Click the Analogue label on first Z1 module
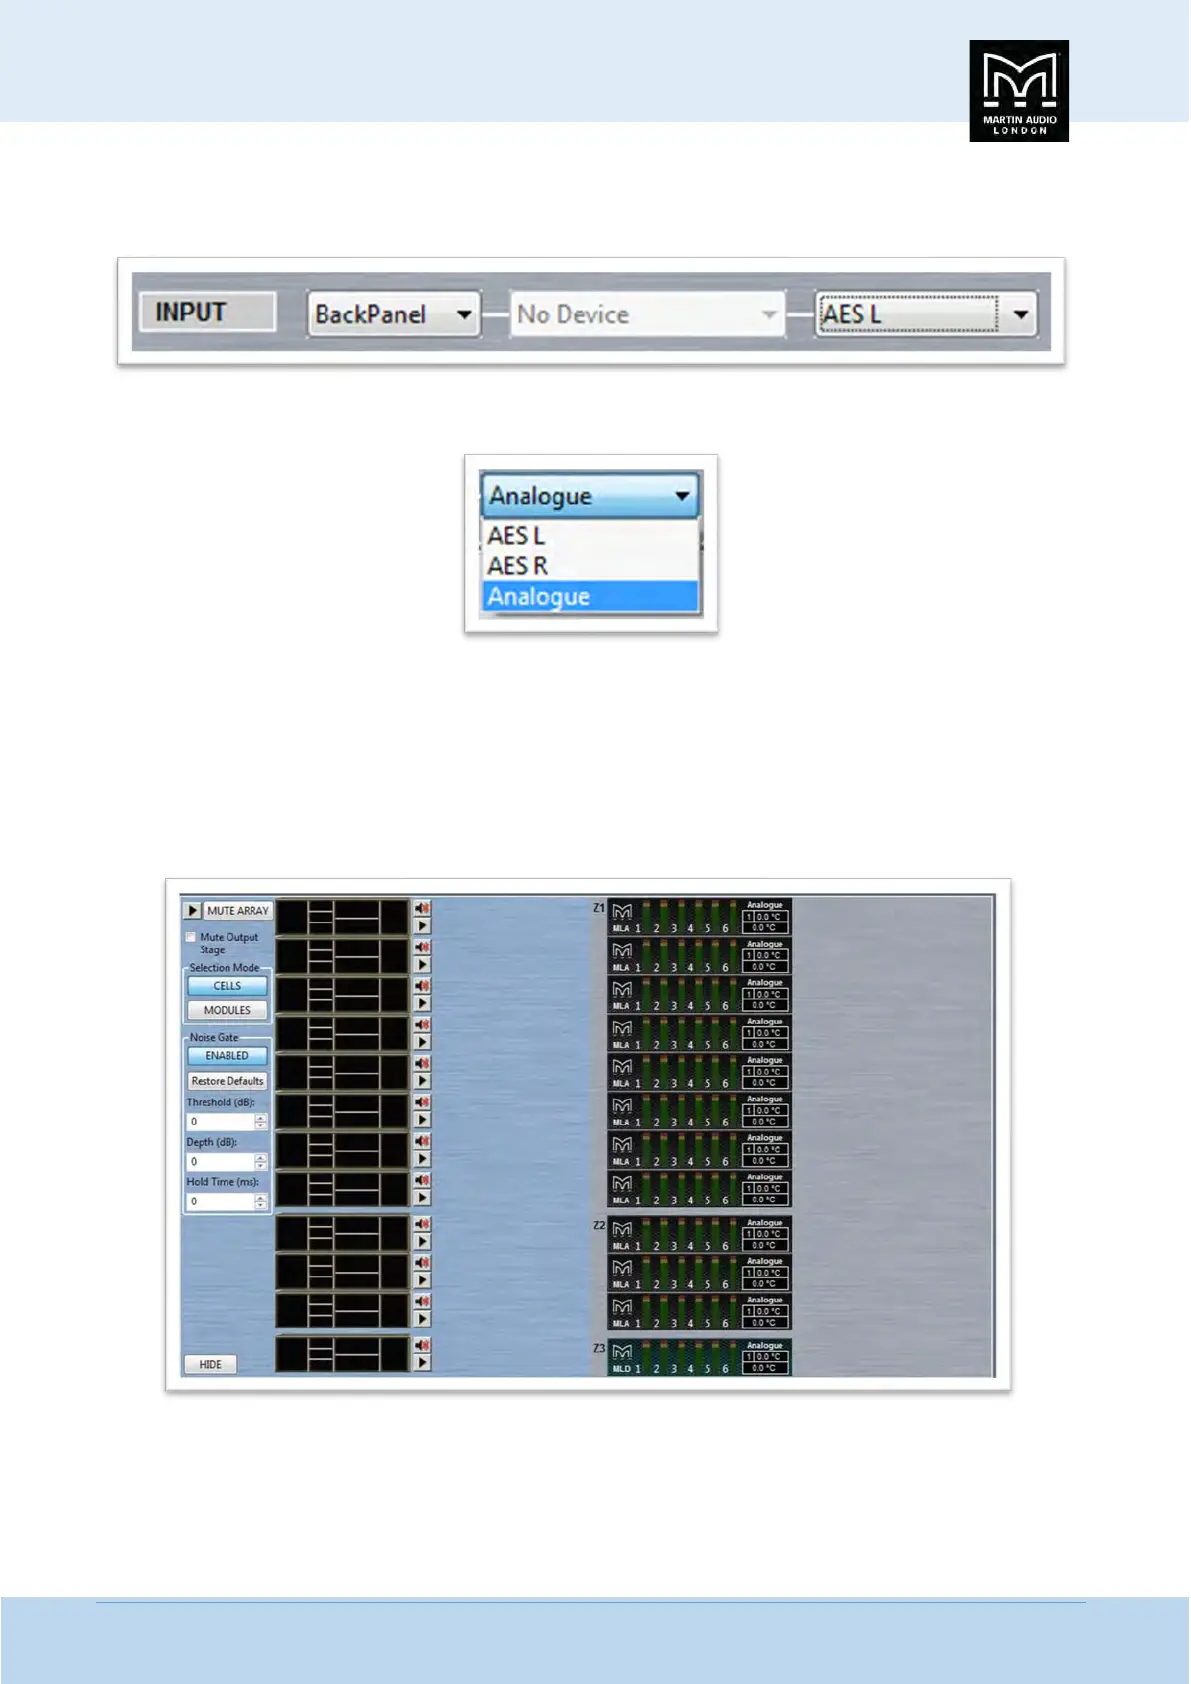The image size is (1191, 1684). [765, 905]
